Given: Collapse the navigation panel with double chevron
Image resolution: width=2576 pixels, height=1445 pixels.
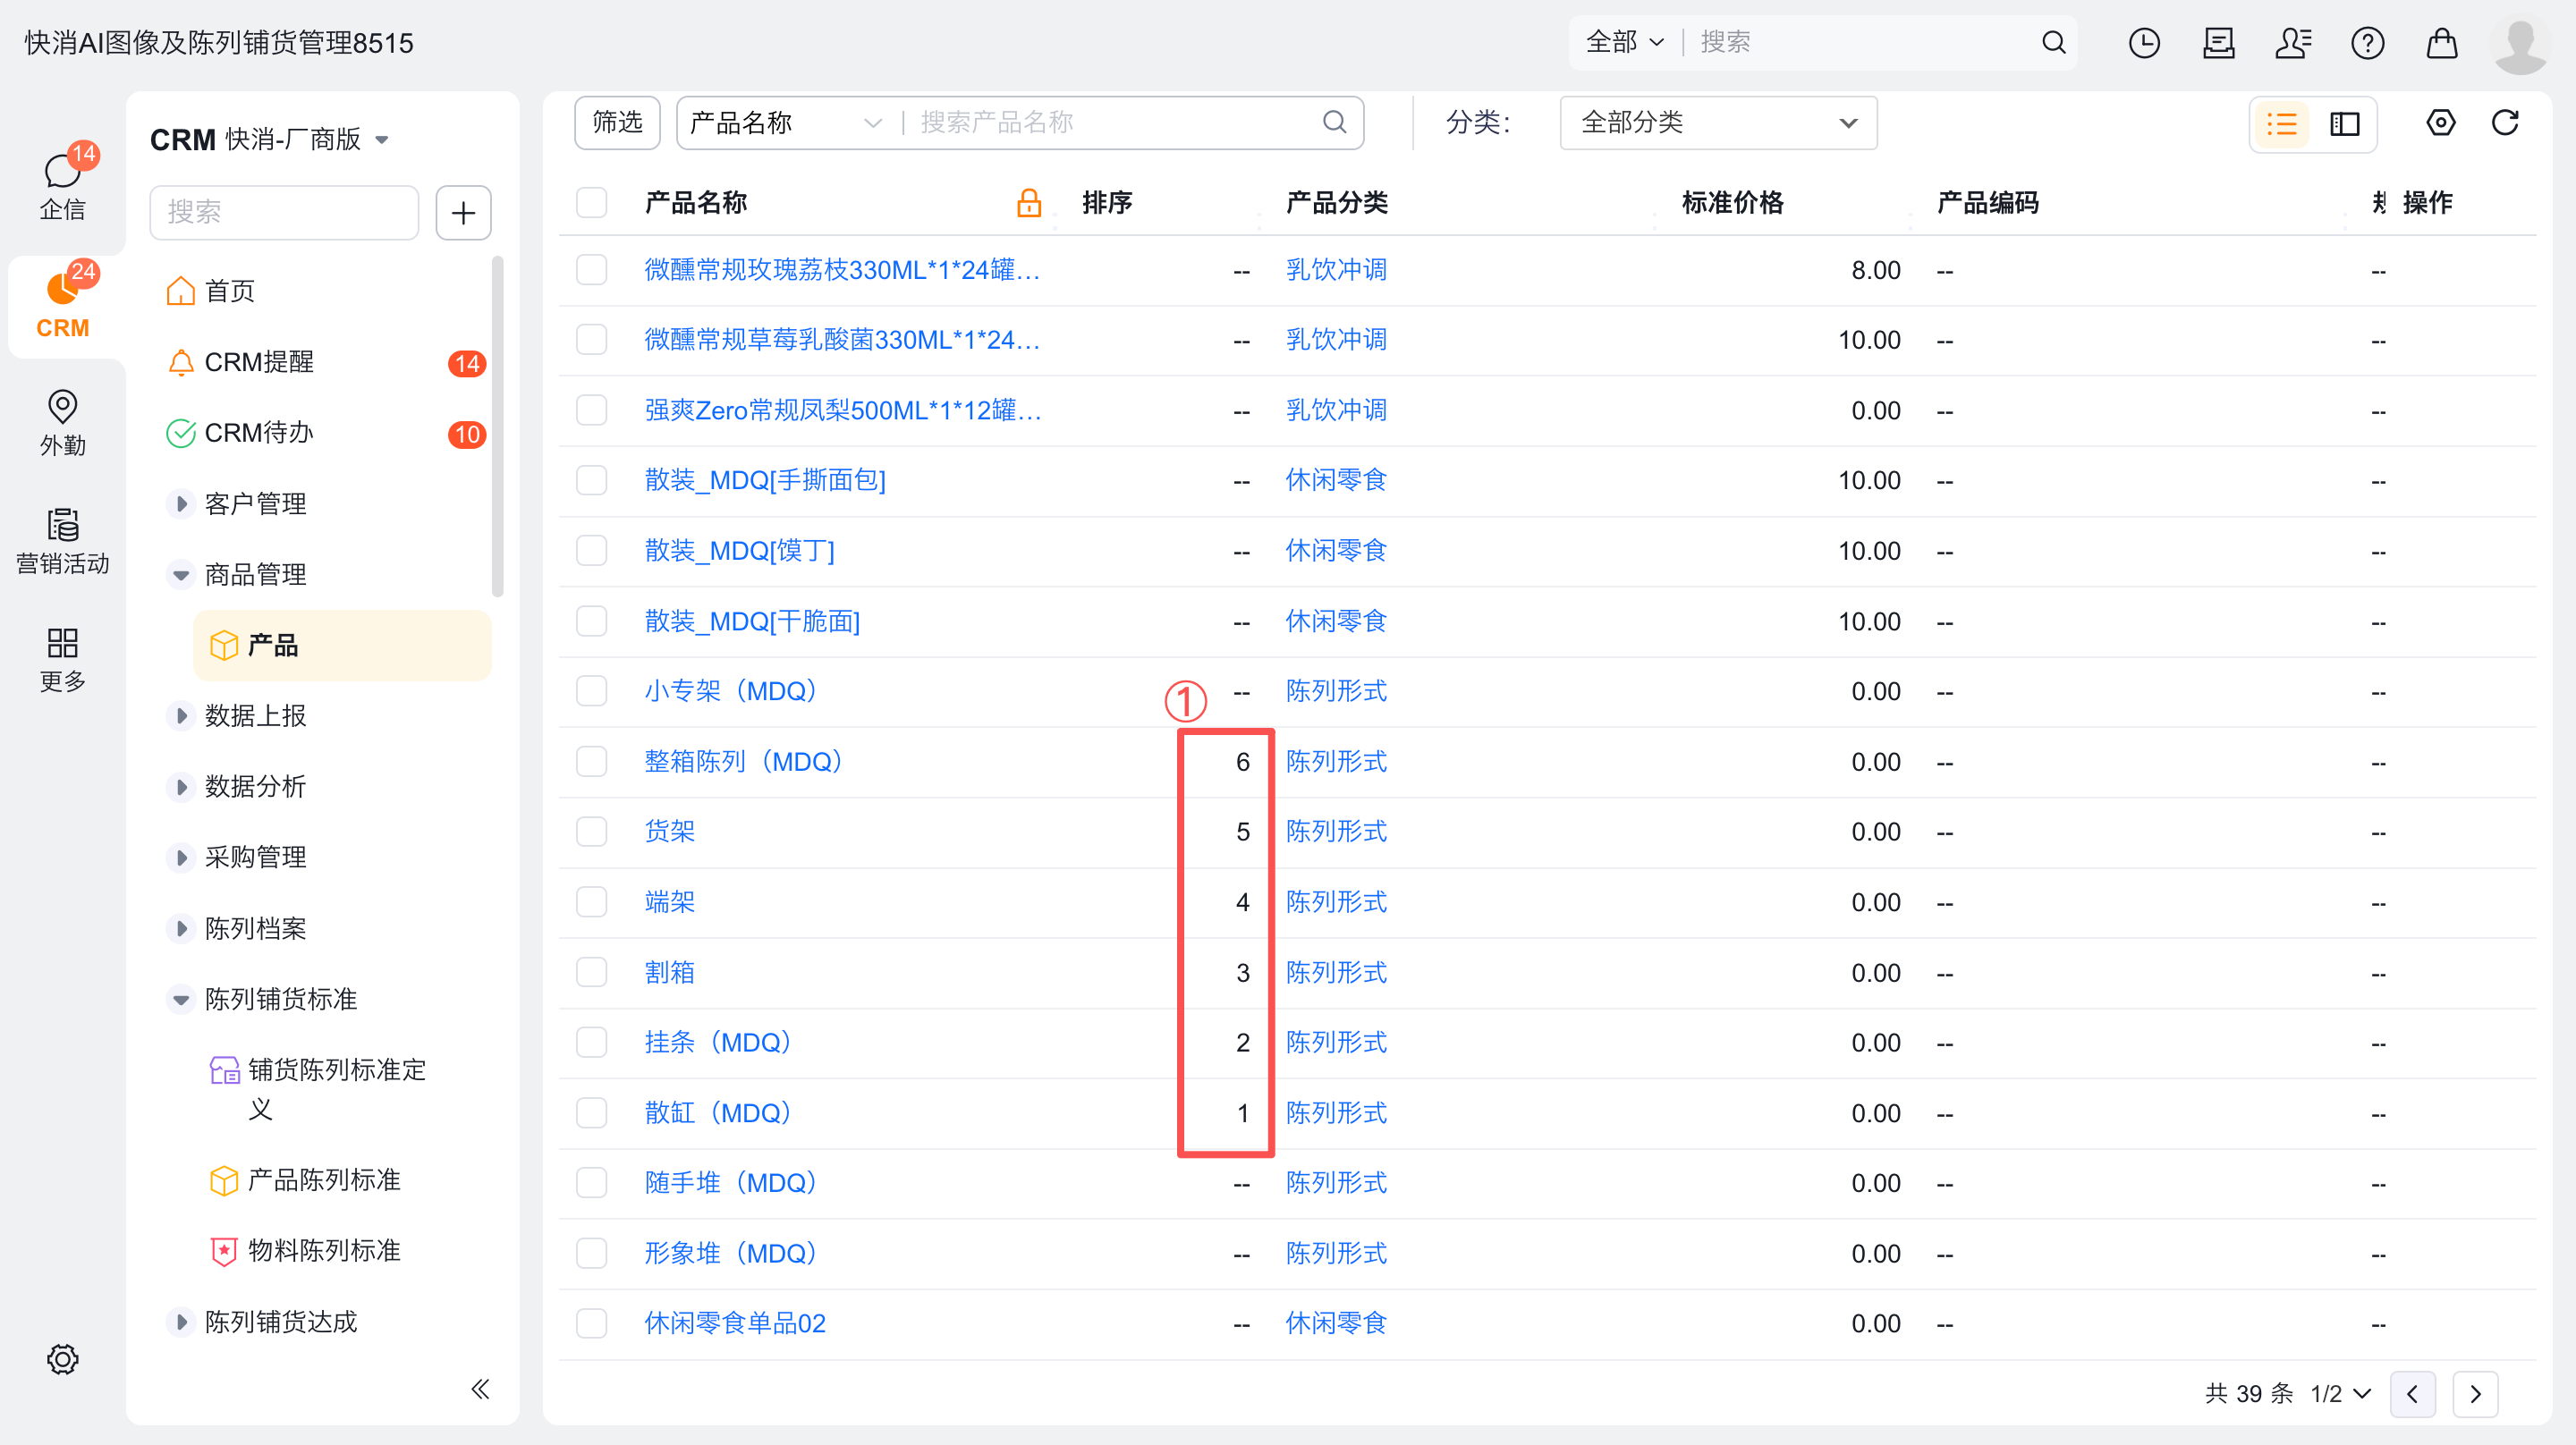Looking at the screenshot, I should (x=480, y=1389).
